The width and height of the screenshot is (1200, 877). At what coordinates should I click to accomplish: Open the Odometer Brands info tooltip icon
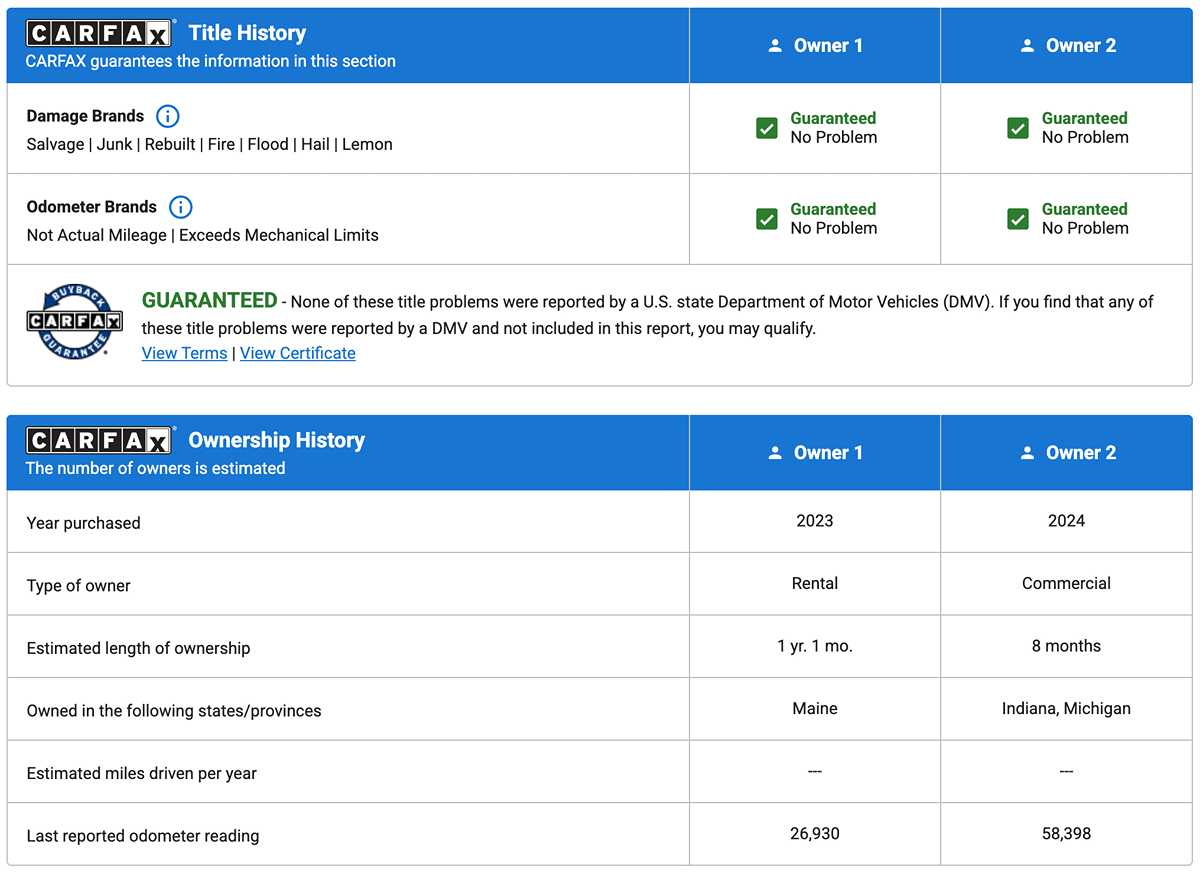point(180,207)
